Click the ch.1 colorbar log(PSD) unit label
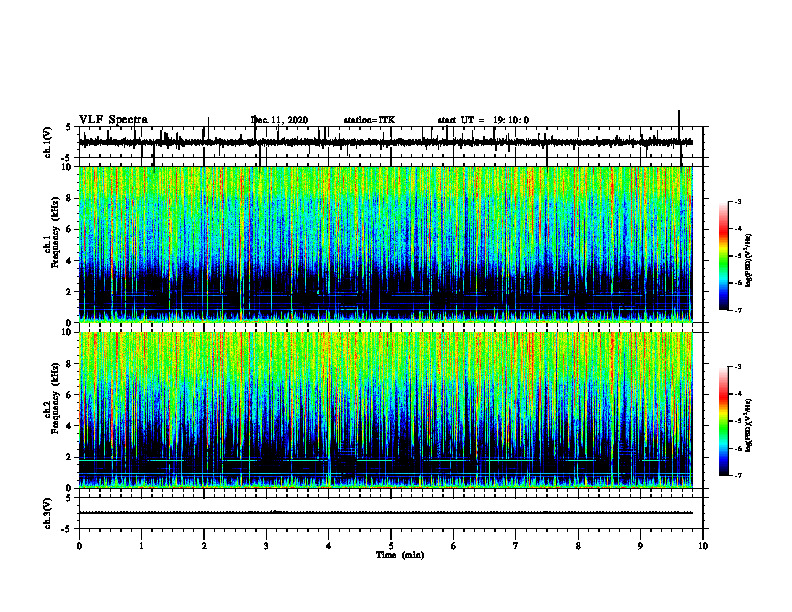Screen dimensions: 792x612 [749, 260]
